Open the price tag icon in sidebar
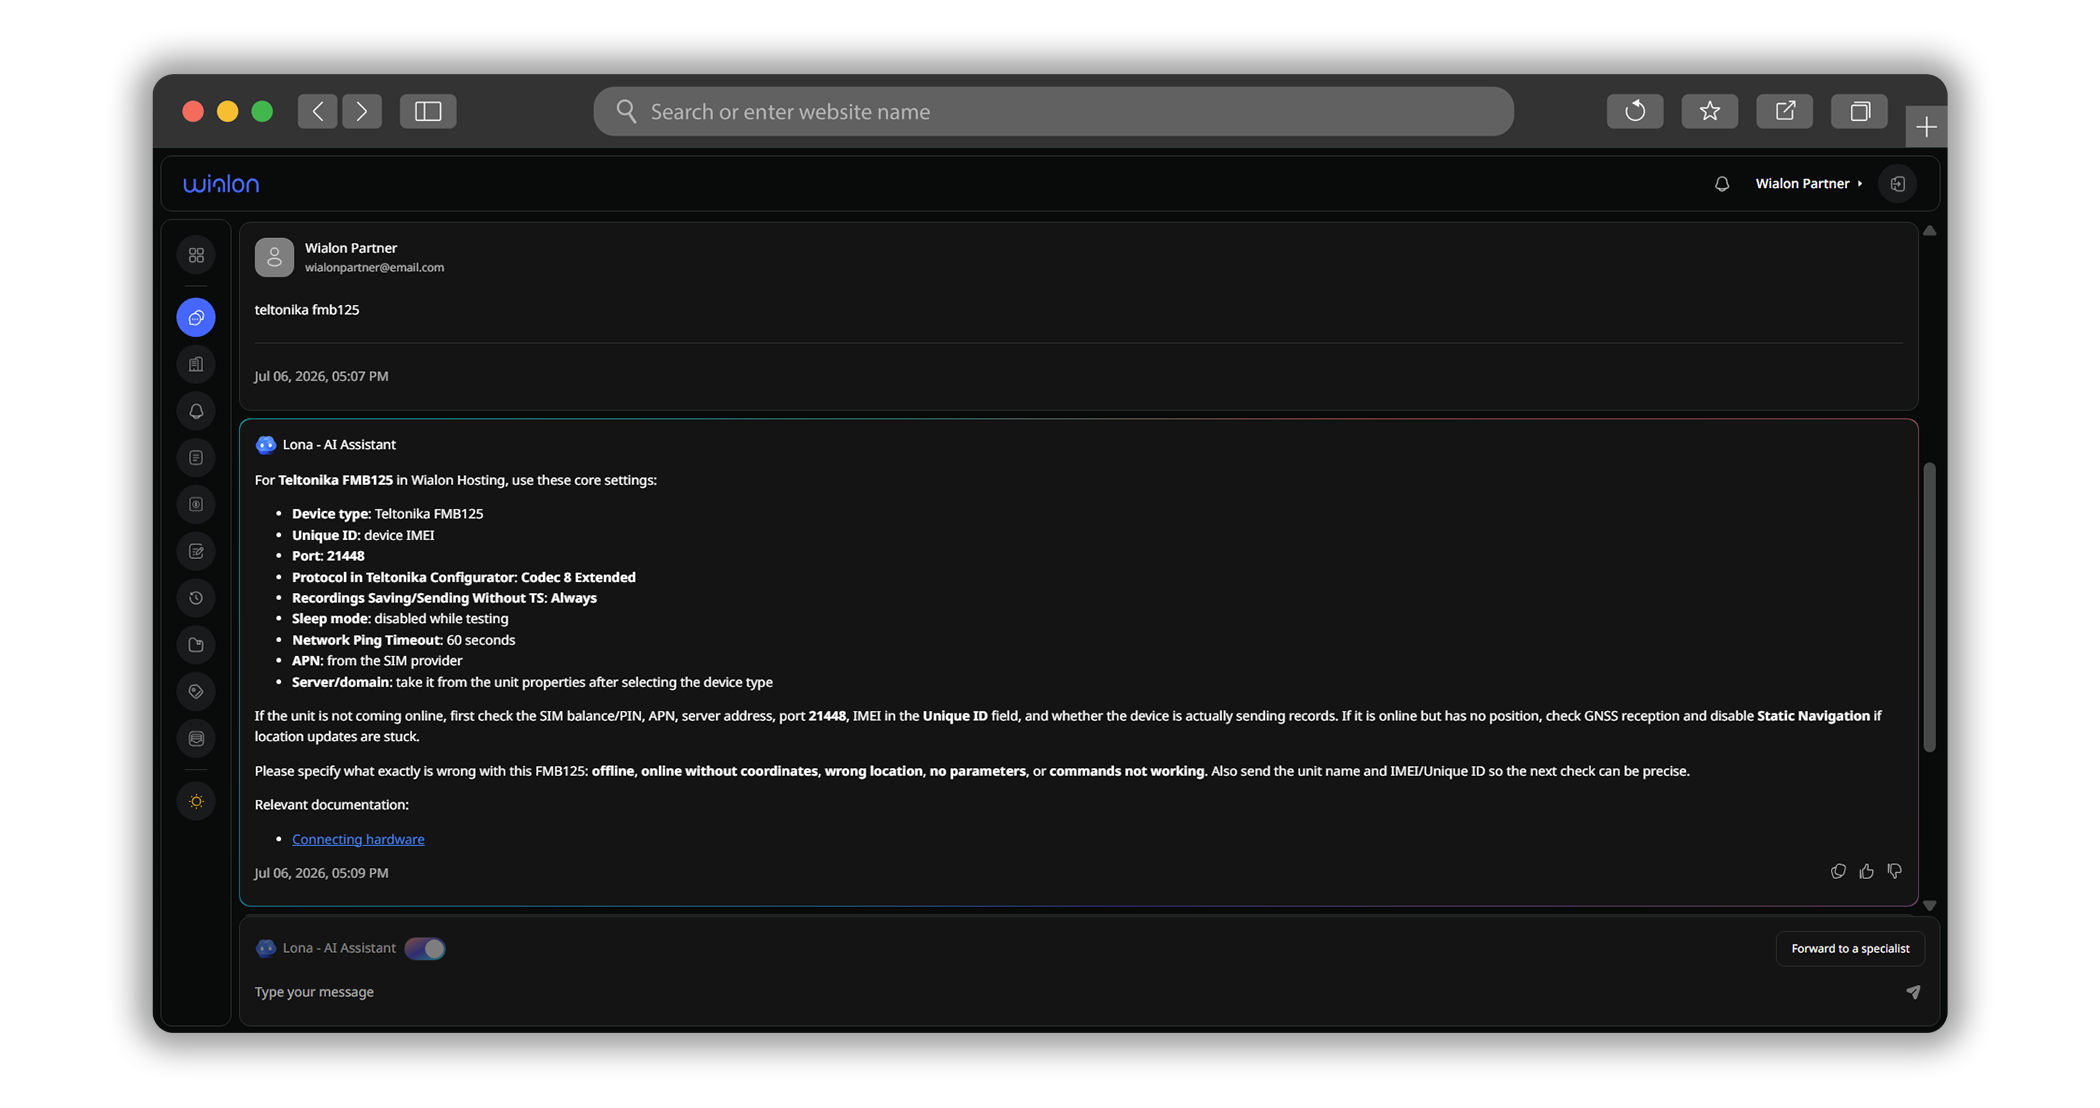The image size is (2100, 1108). pyautogui.click(x=196, y=691)
